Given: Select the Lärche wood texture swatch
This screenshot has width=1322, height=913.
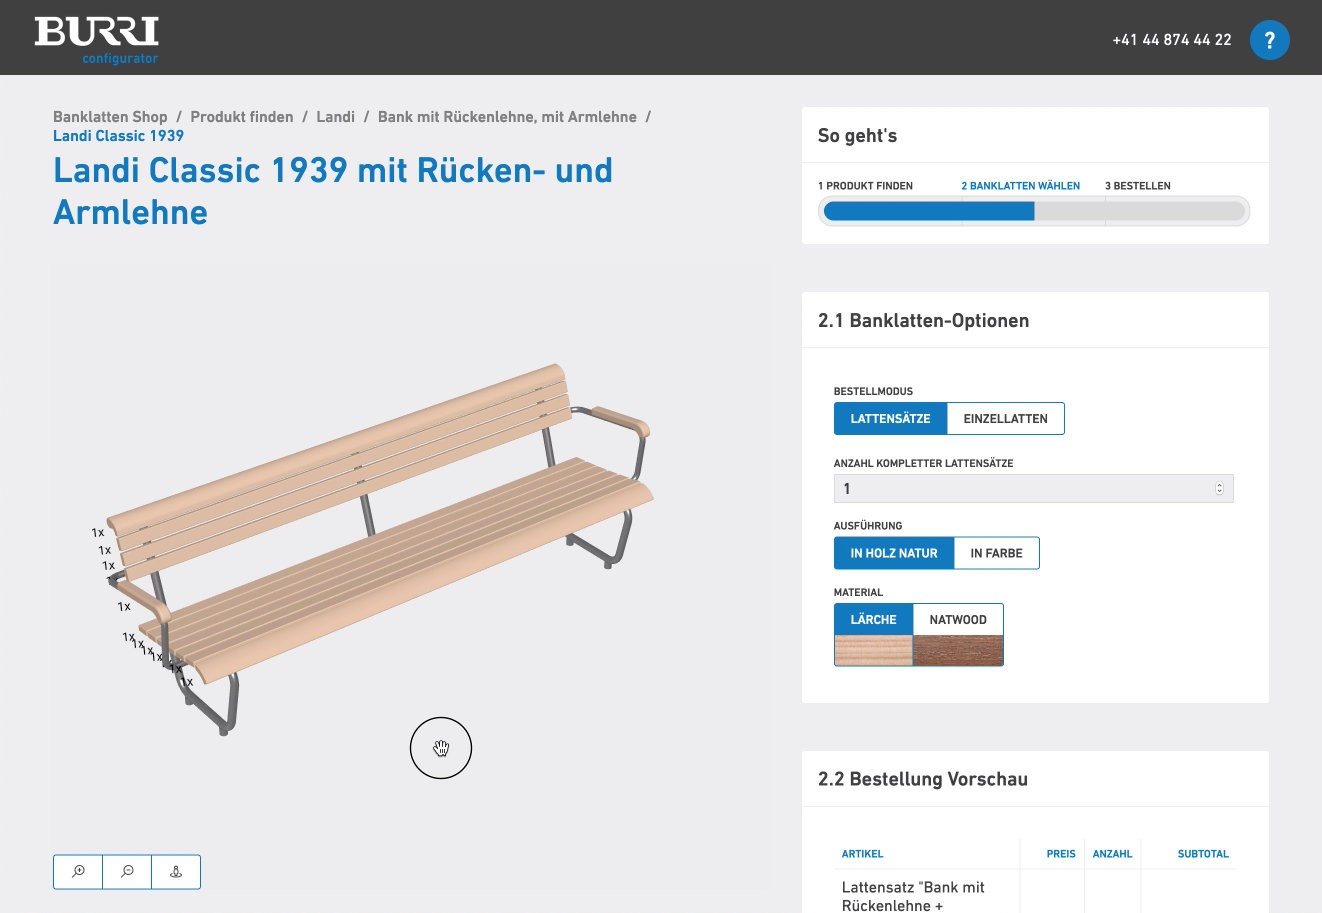Looking at the screenshot, I should 873,651.
